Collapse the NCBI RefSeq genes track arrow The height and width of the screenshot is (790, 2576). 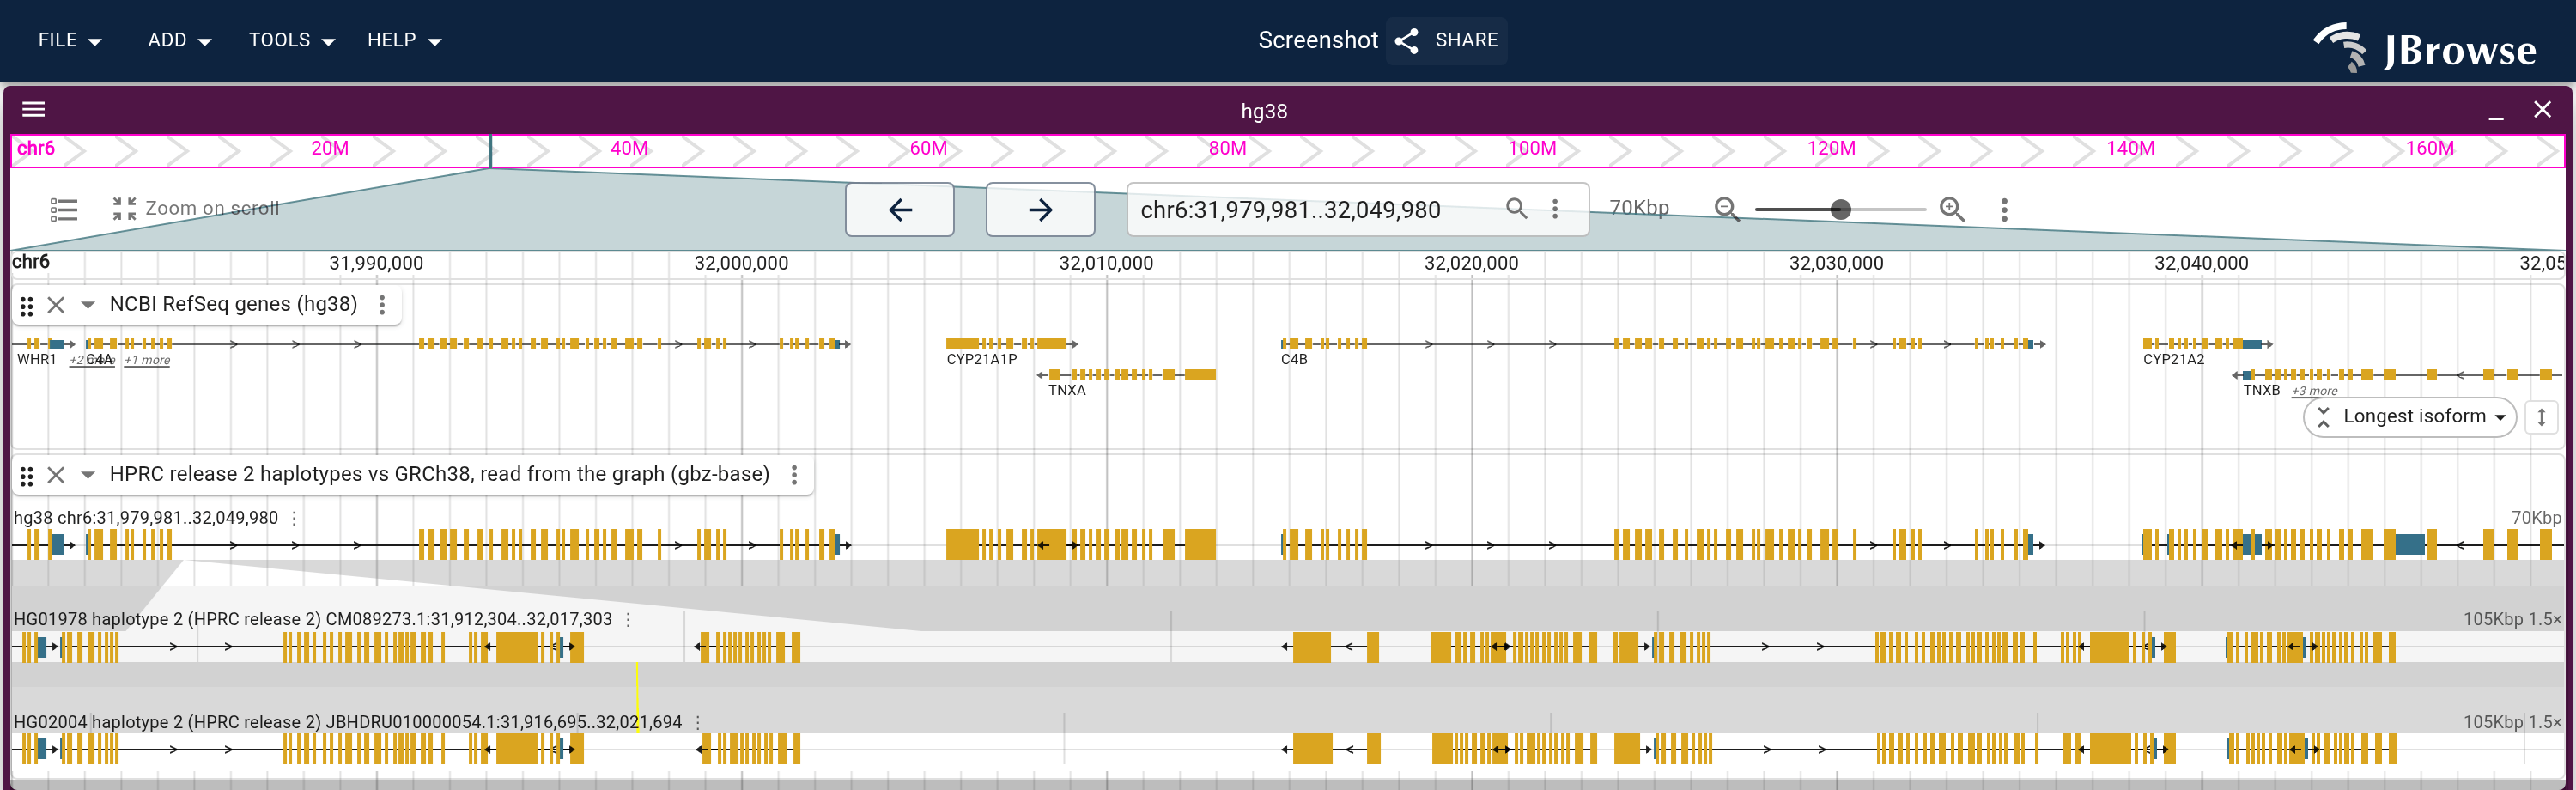coord(88,305)
